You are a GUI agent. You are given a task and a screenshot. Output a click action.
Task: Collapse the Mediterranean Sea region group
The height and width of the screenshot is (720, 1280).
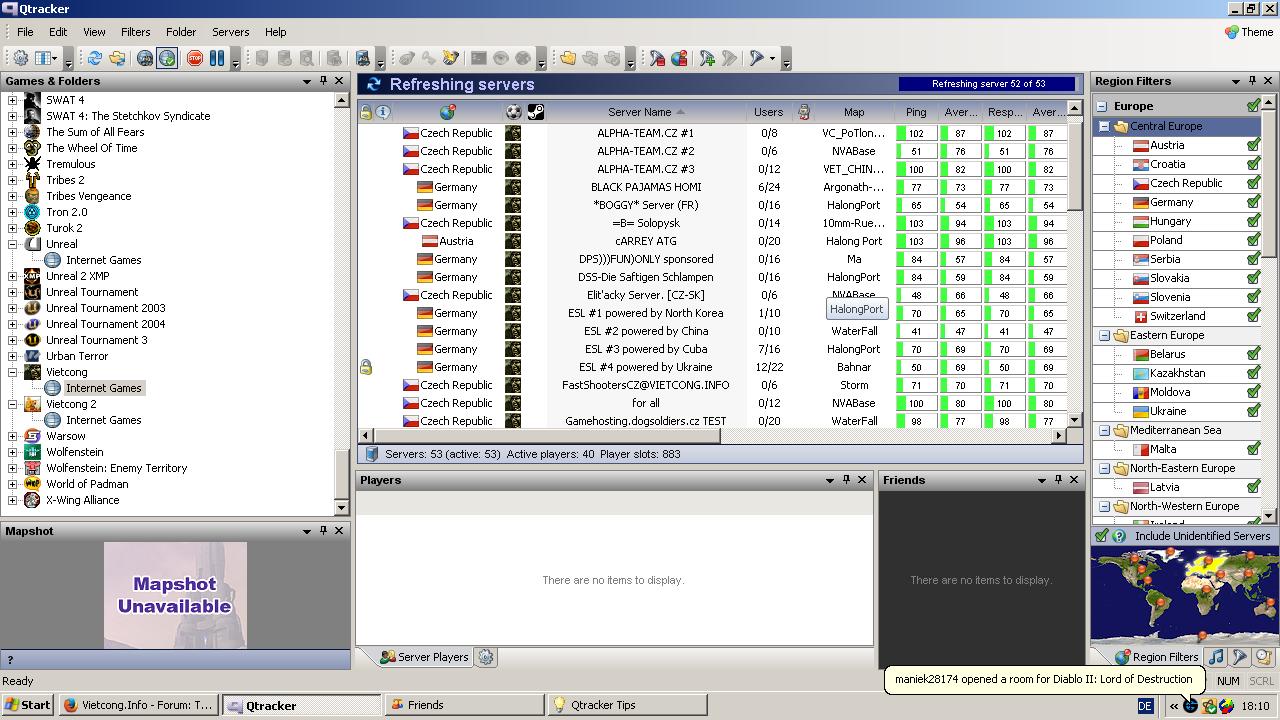pyautogui.click(x=1105, y=430)
